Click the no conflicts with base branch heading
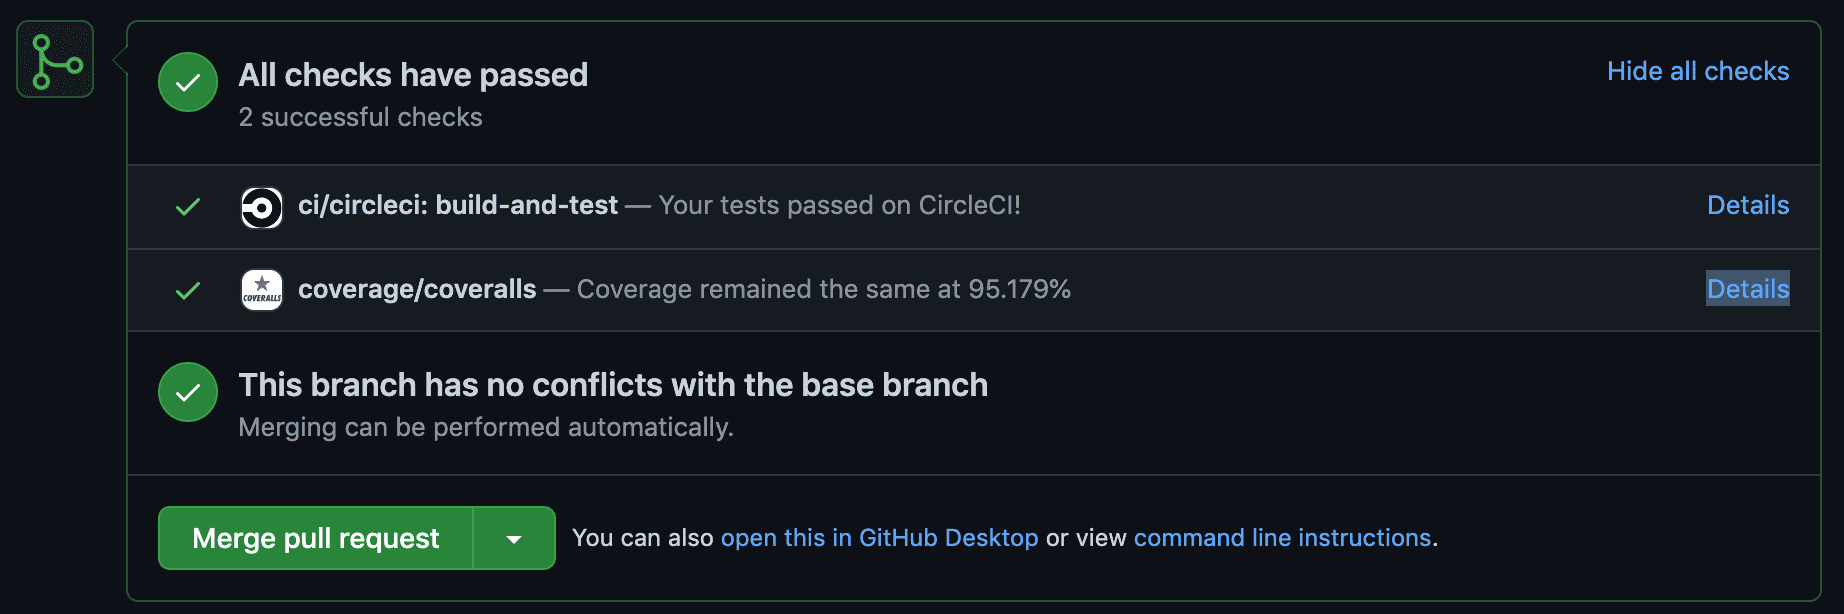The image size is (1844, 614). pyautogui.click(x=613, y=385)
